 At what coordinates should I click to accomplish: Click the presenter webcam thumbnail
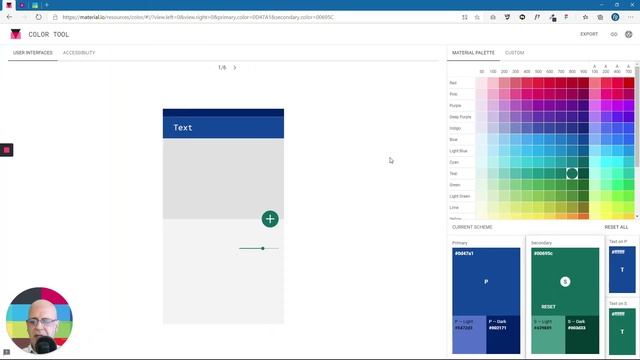(x=39, y=320)
